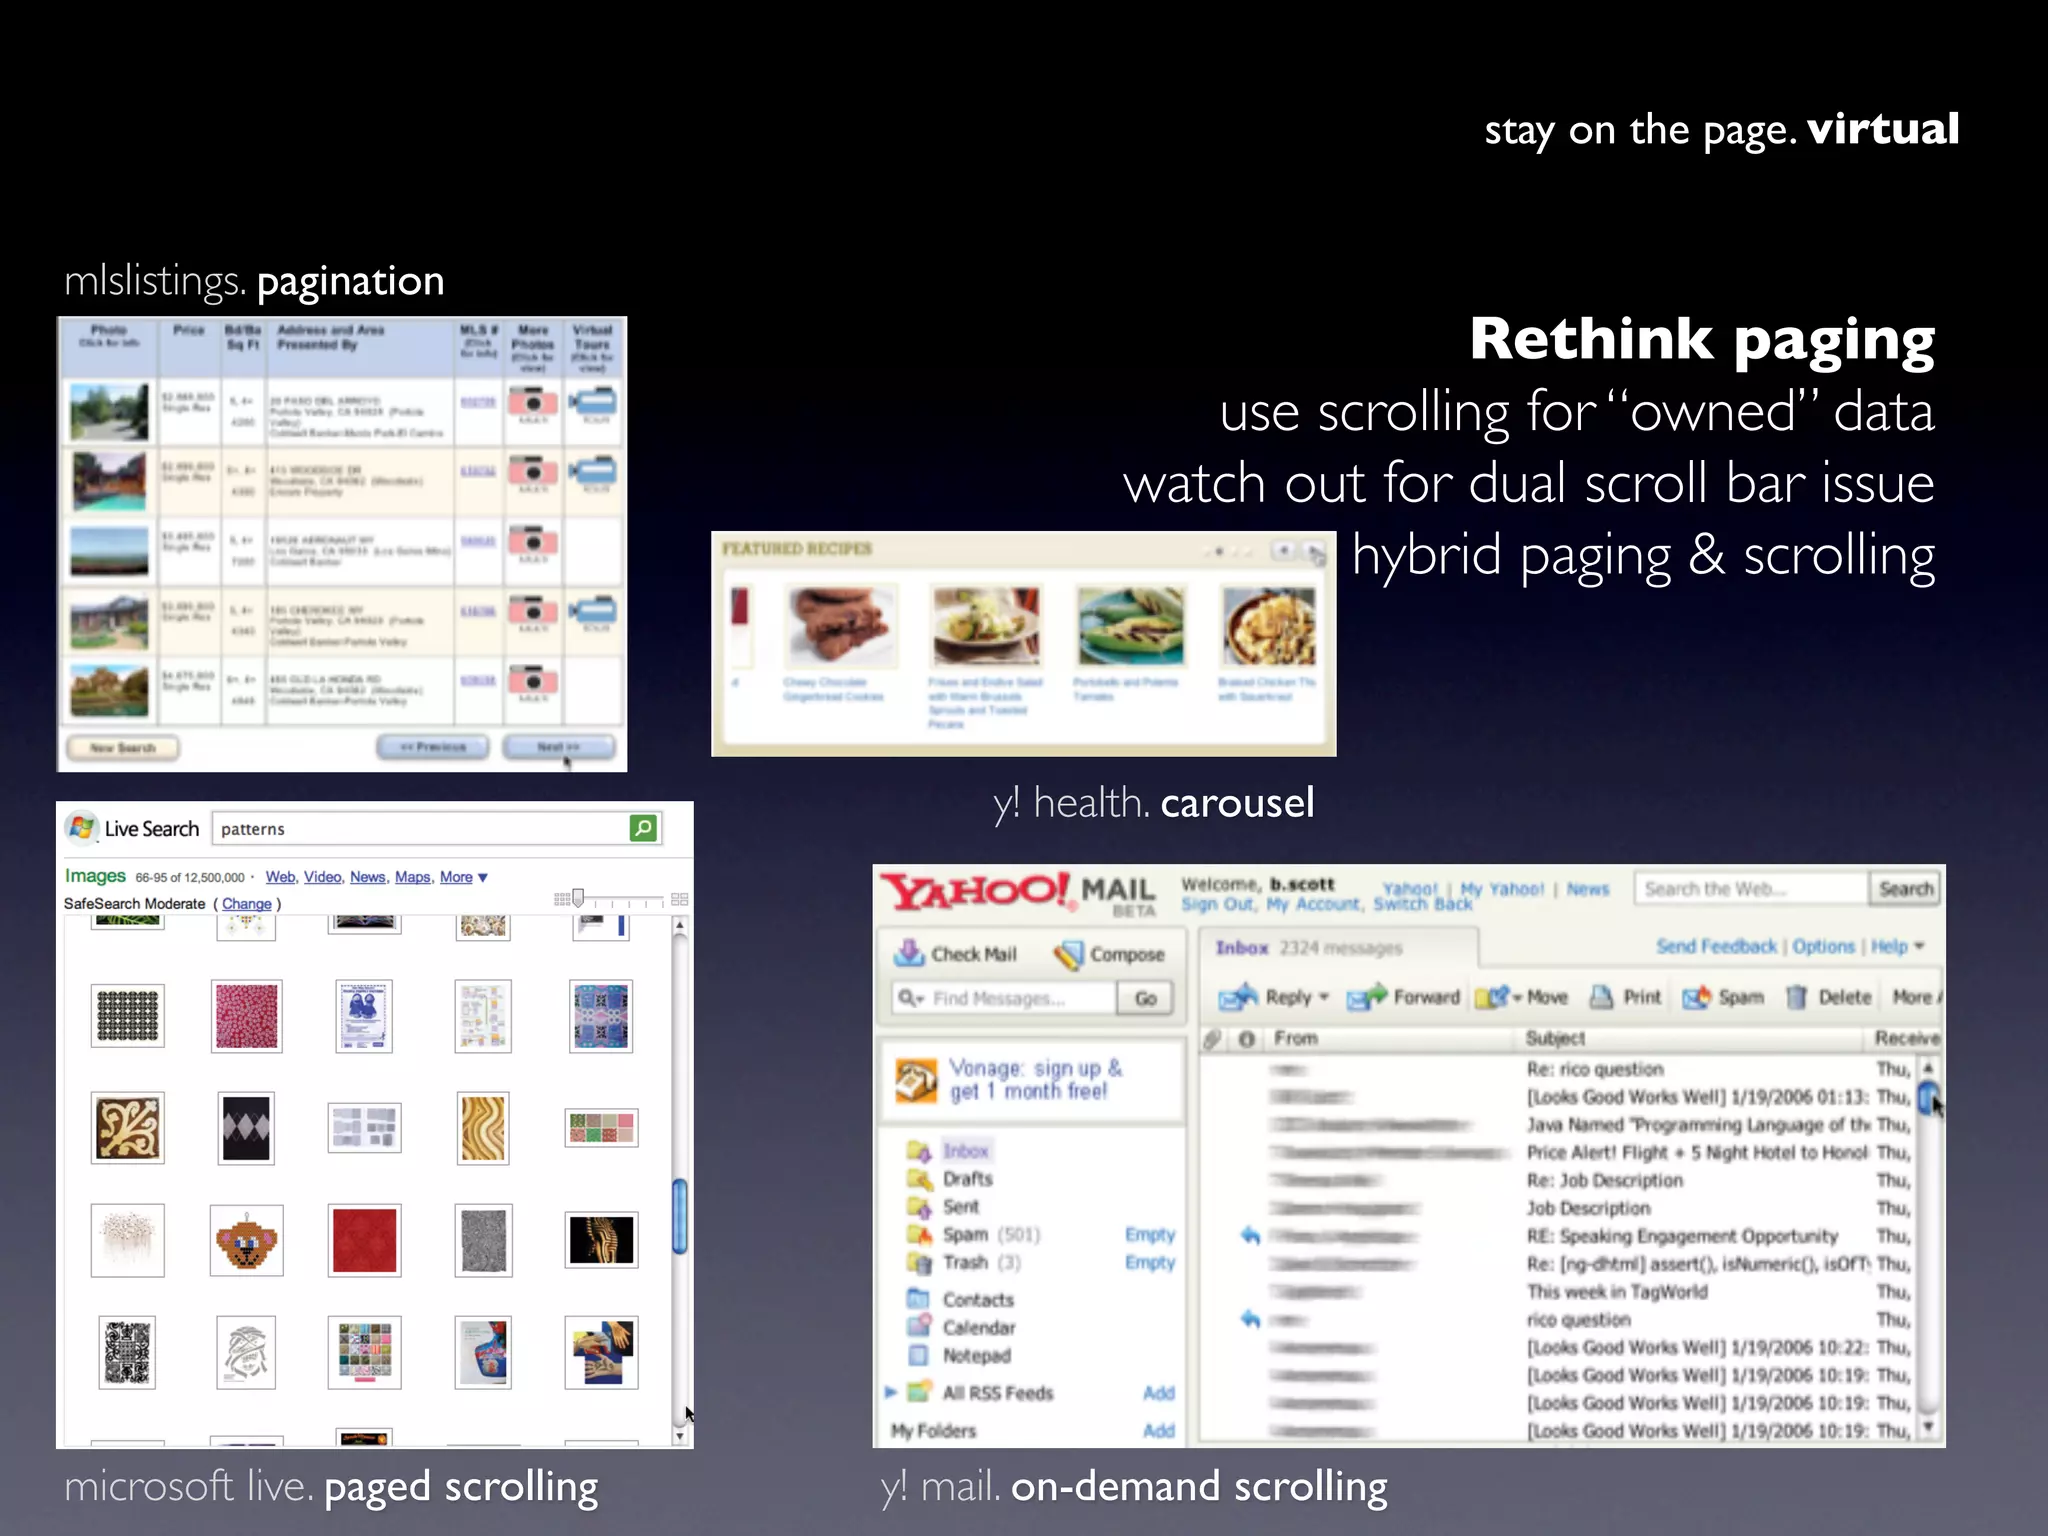Click the New Search button in mlslistings
The image size is (2048, 1536).
point(123,748)
